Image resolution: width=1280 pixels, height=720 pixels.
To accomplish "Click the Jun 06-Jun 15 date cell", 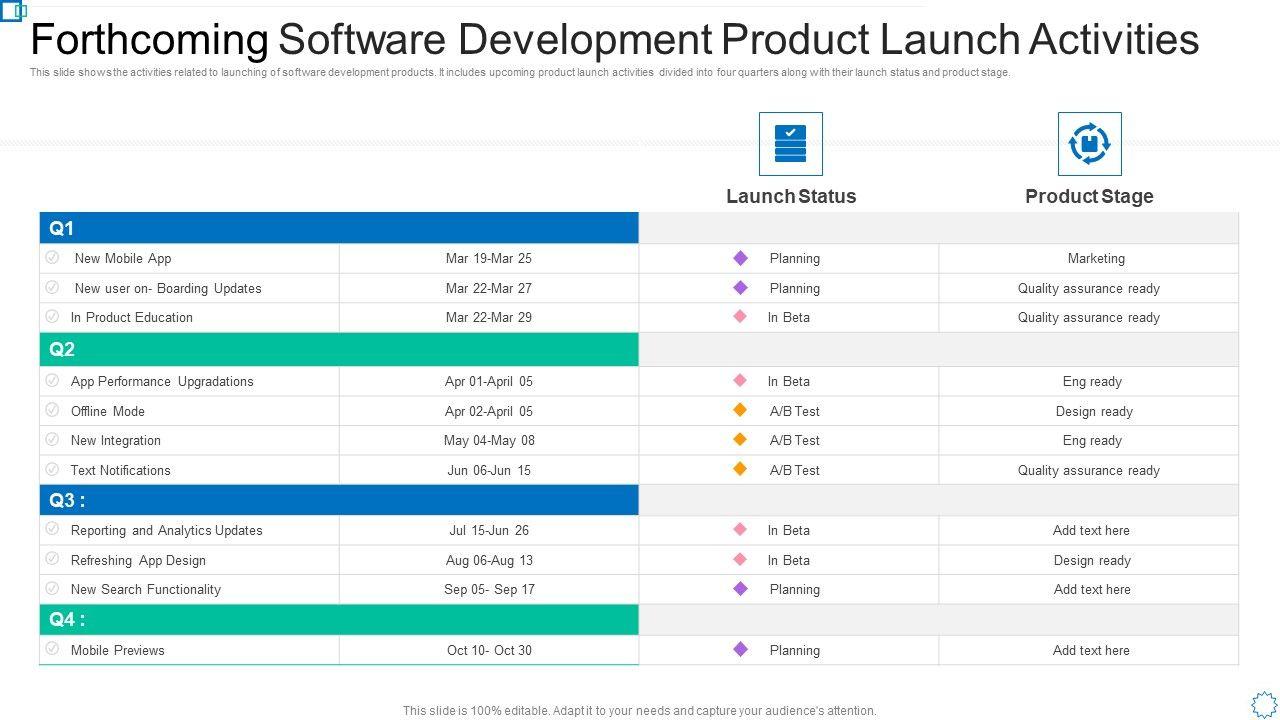I will pyautogui.click(x=489, y=470).
